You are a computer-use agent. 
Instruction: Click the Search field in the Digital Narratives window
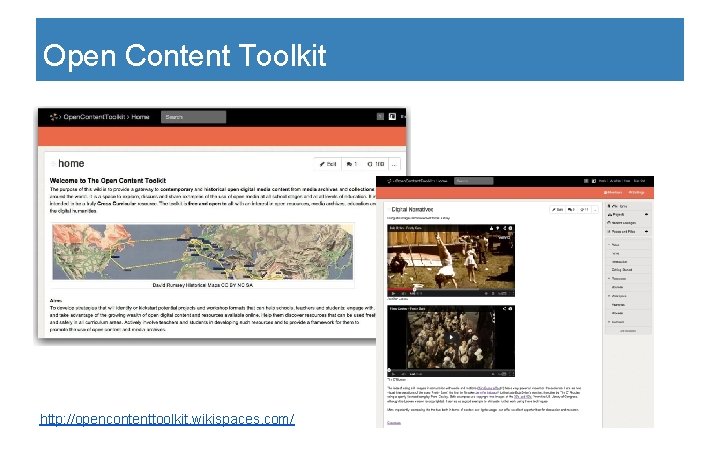click(473, 181)
